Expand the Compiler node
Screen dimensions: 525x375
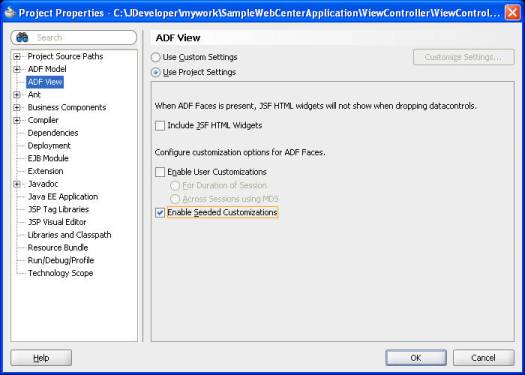[17, 120]
